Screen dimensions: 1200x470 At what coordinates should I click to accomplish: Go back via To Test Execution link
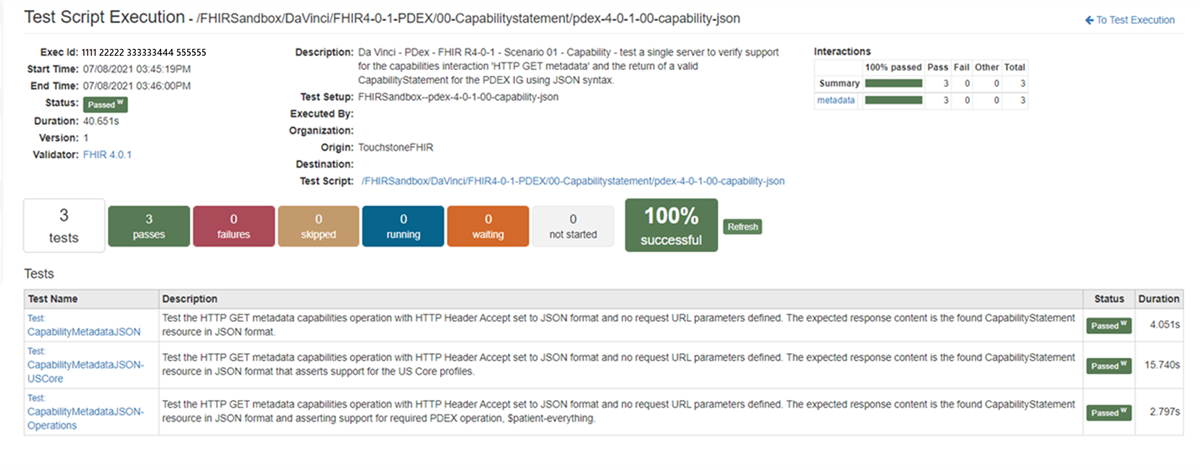[1130, 20]
